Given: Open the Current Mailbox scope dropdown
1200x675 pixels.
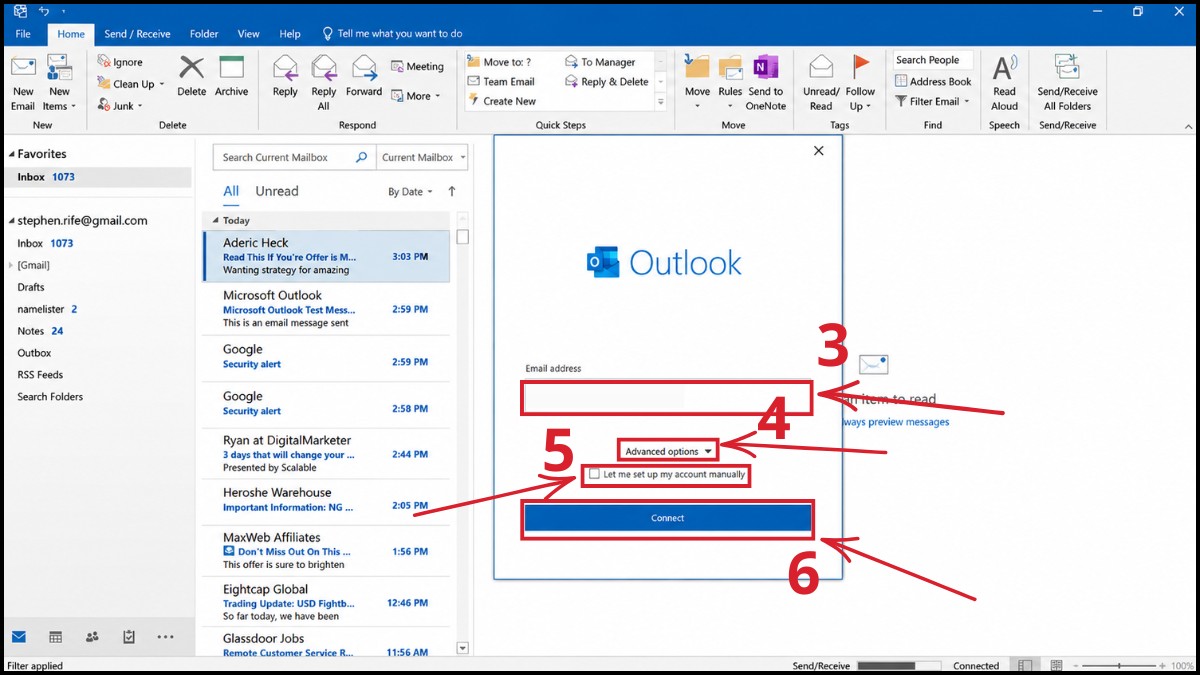Looking at the screenshot, I should tap(422, 158).
